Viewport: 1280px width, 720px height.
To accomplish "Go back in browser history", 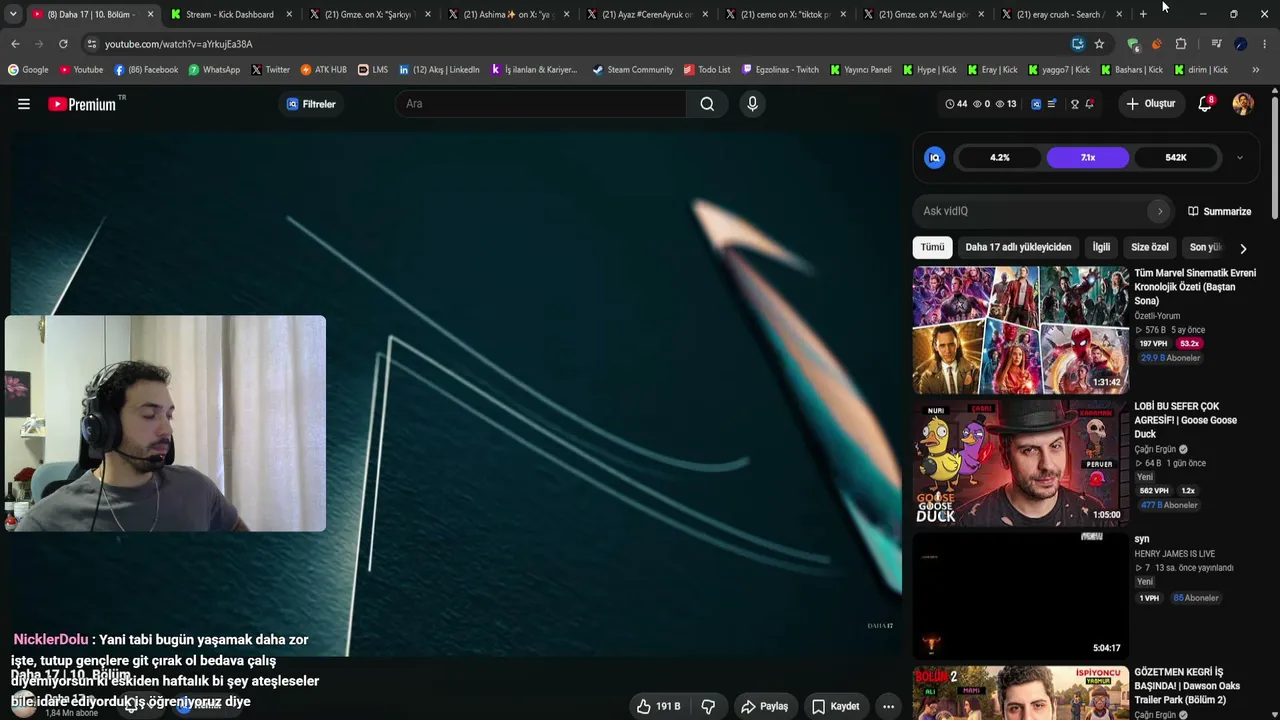I will pyautogui.click(x=15, y=44).
